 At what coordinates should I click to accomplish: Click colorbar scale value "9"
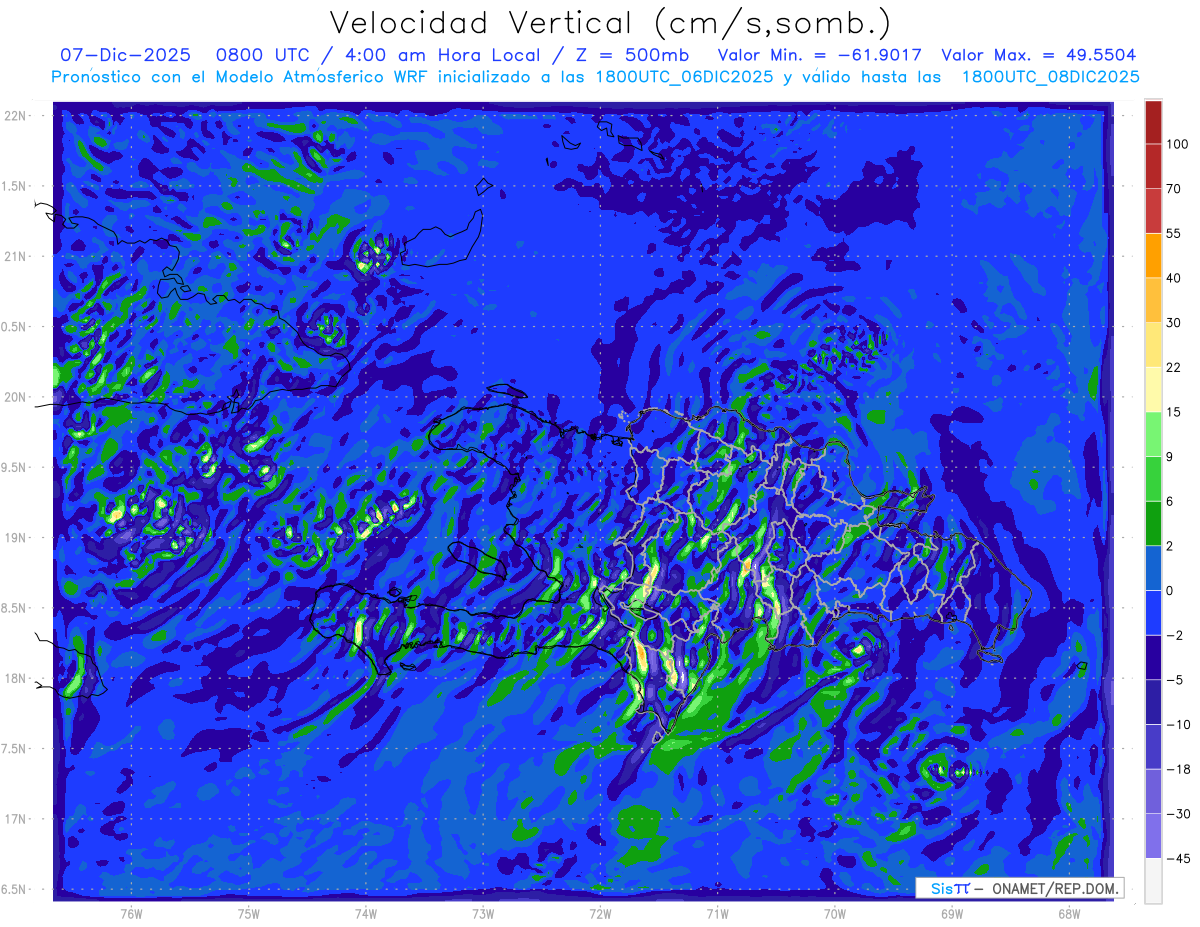tap(1169, 457)
